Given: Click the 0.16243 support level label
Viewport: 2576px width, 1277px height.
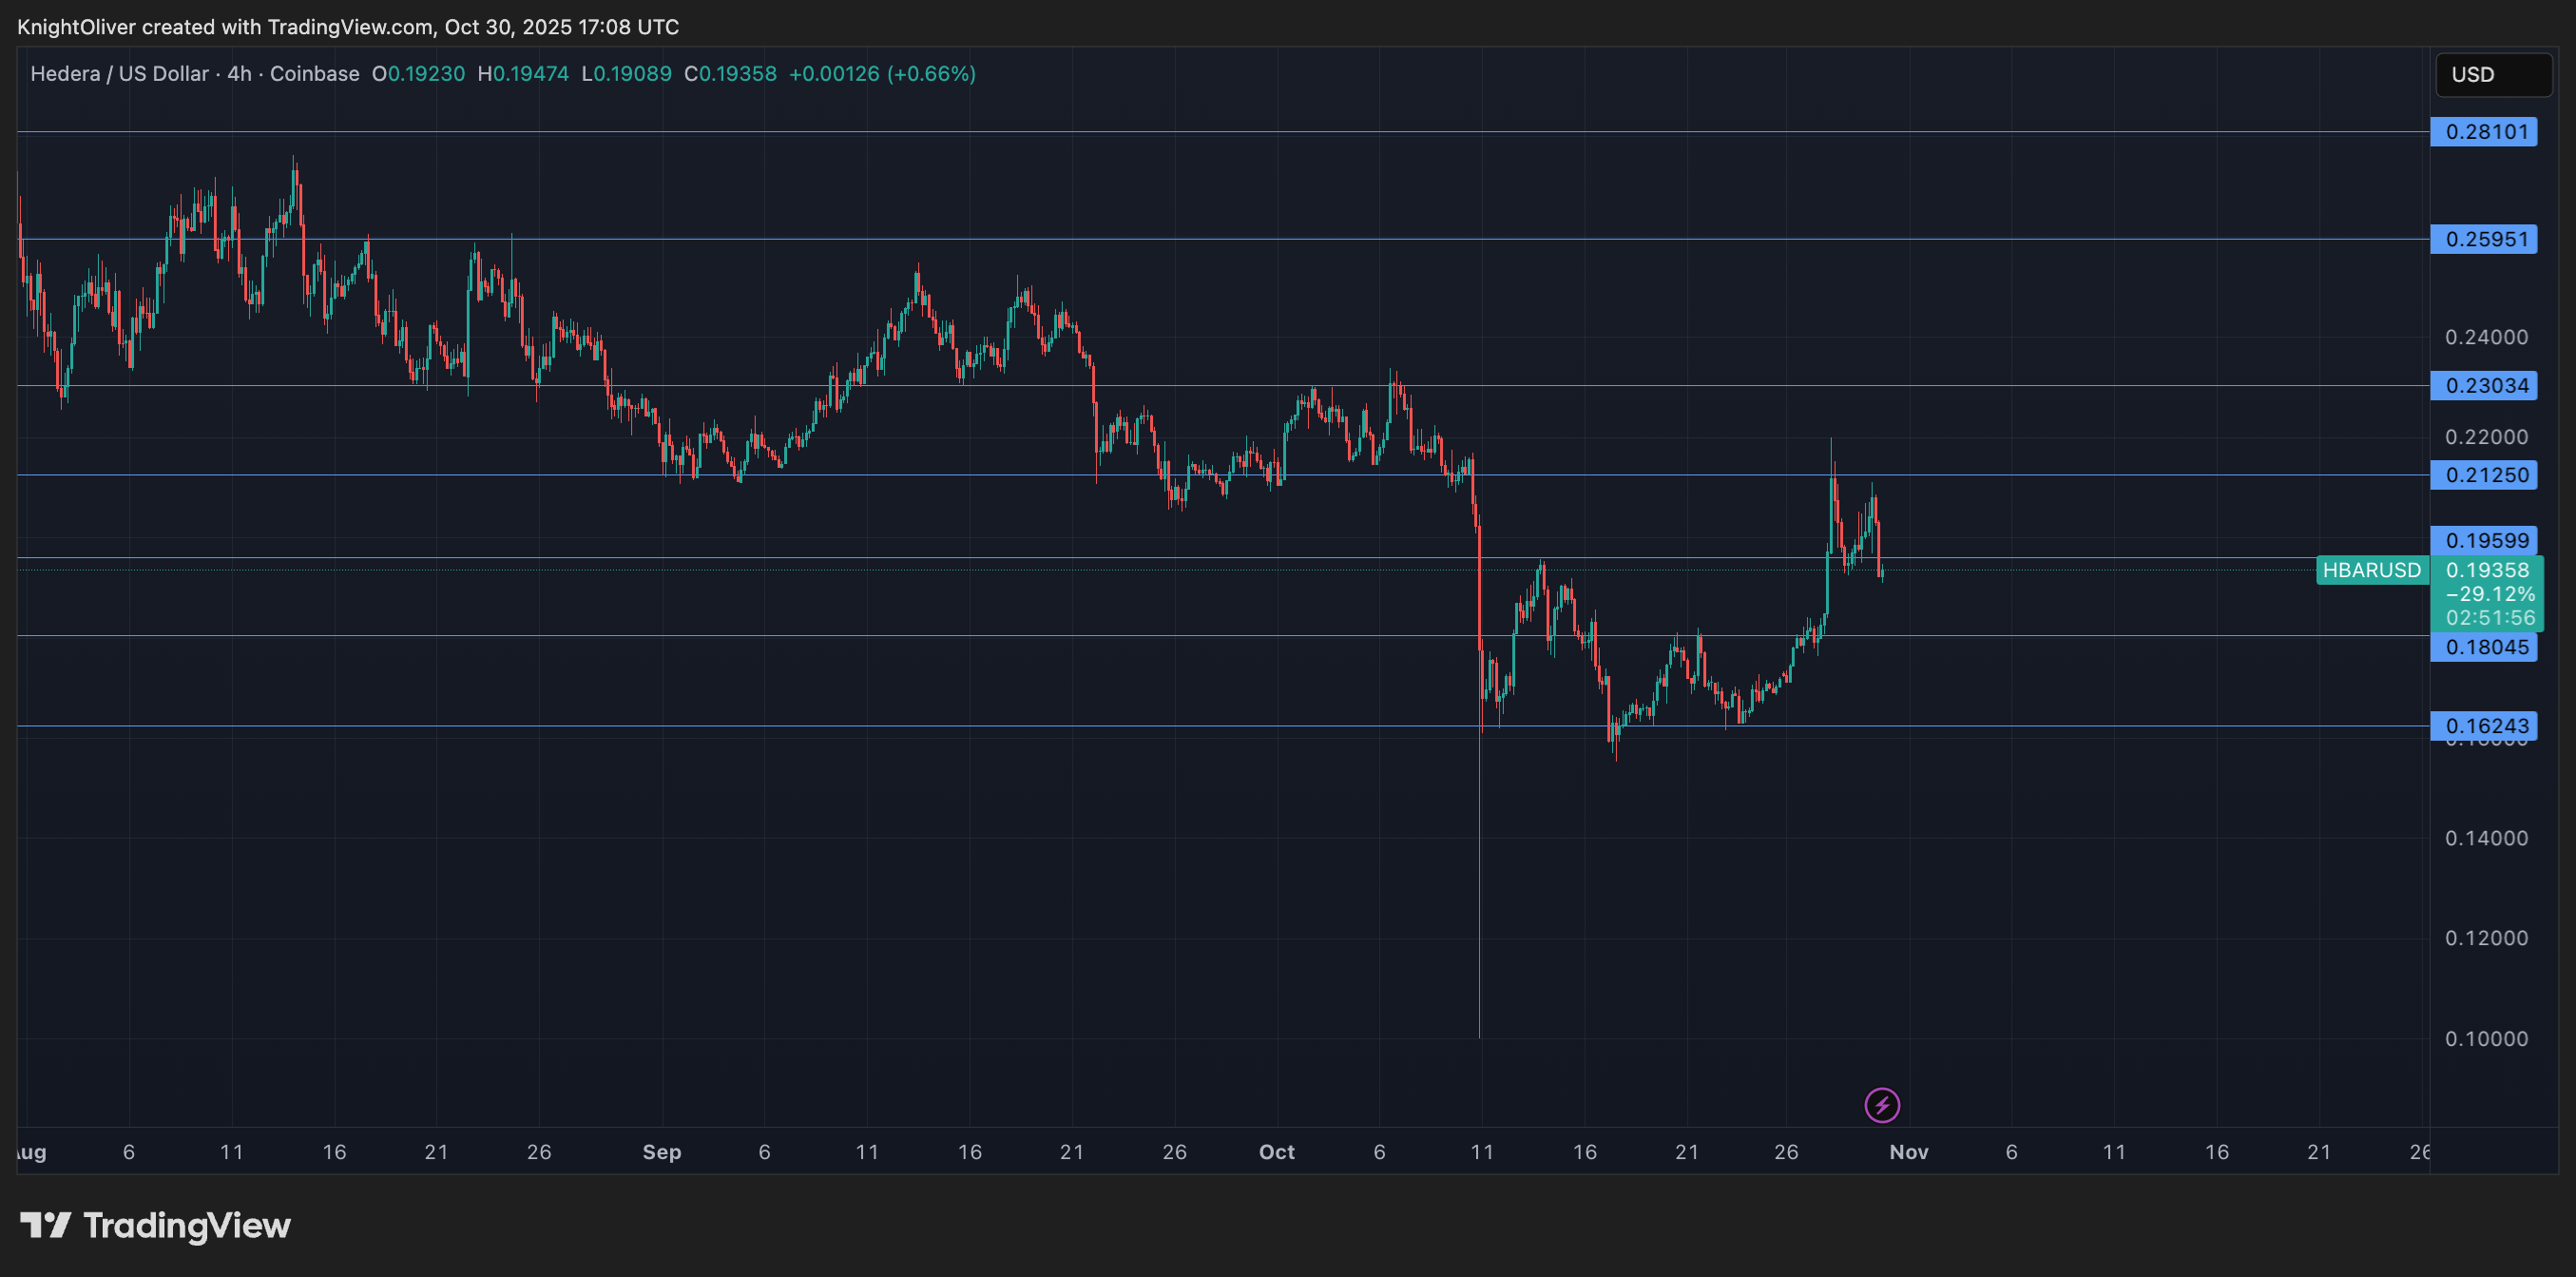Looking at the screenshot, I should [x=2484, y=726].
